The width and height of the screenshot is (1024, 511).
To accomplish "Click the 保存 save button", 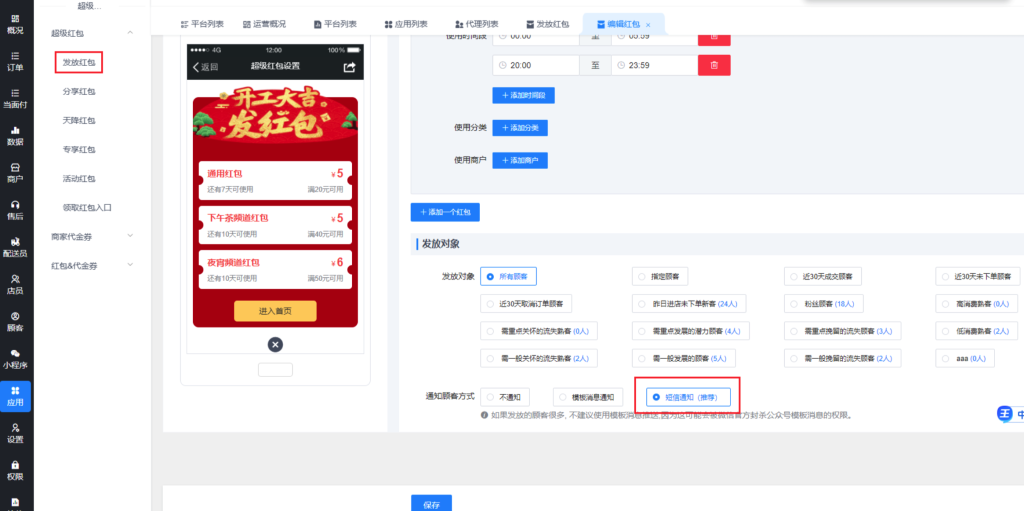I will click(431, 503).
